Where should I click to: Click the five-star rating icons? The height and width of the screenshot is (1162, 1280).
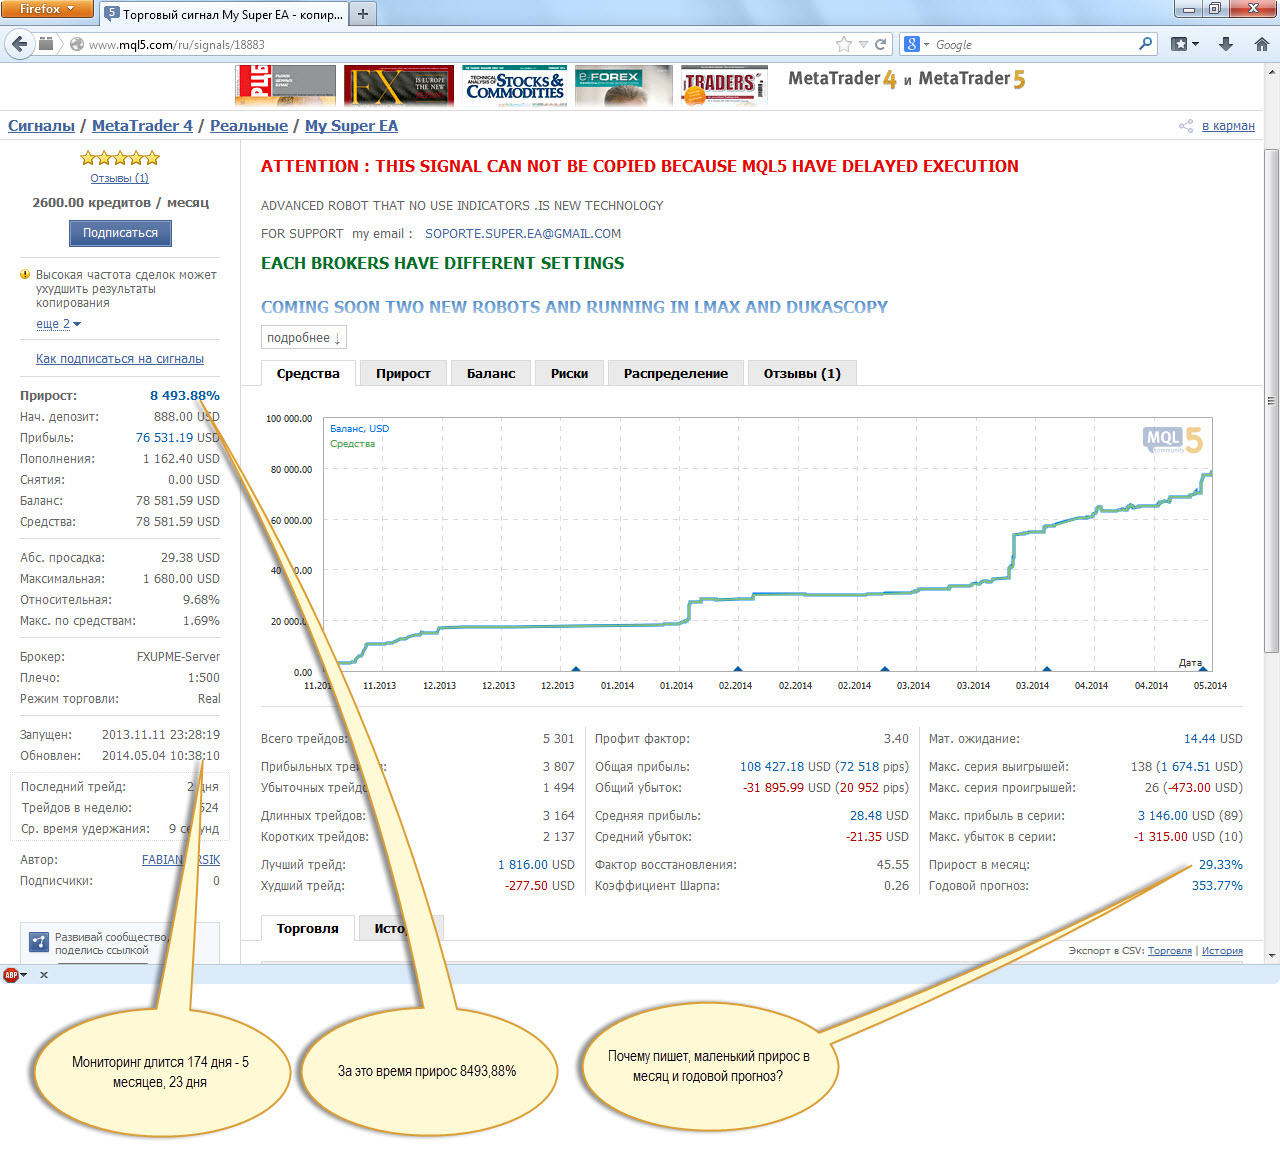click(x=120, y=158)
